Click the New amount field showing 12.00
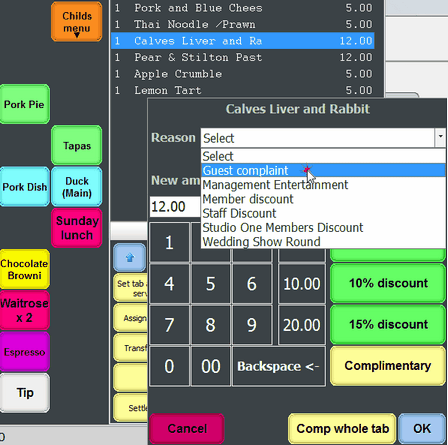 click(x=175, y=207)
